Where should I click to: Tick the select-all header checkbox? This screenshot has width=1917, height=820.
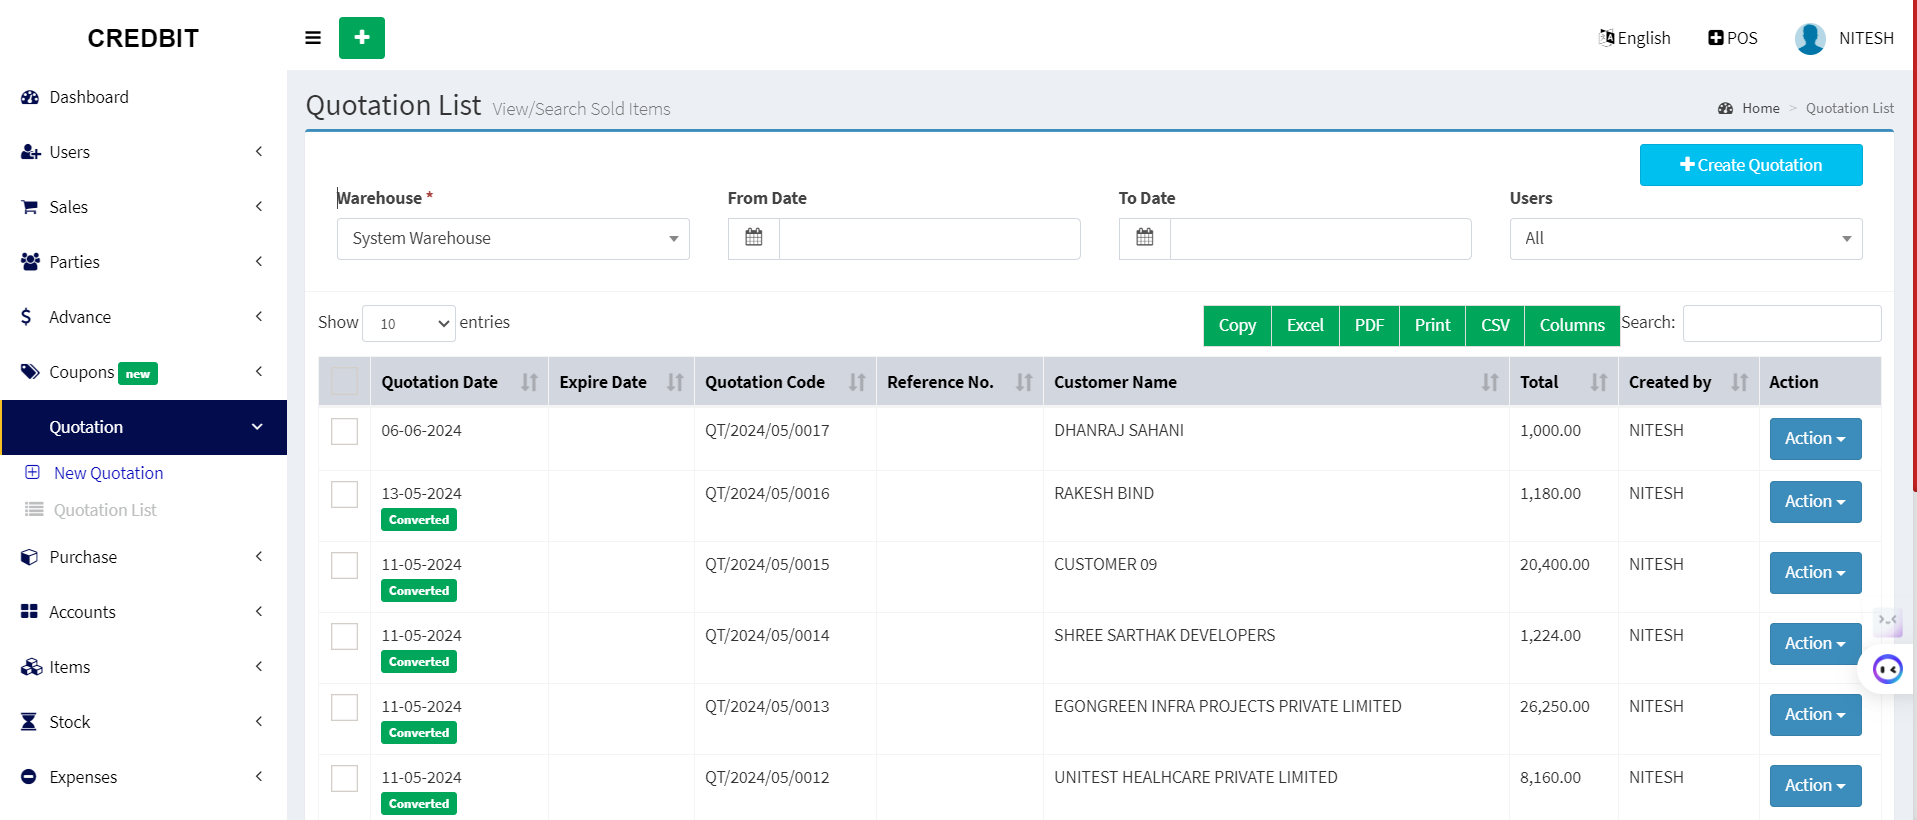click(344, 381)
